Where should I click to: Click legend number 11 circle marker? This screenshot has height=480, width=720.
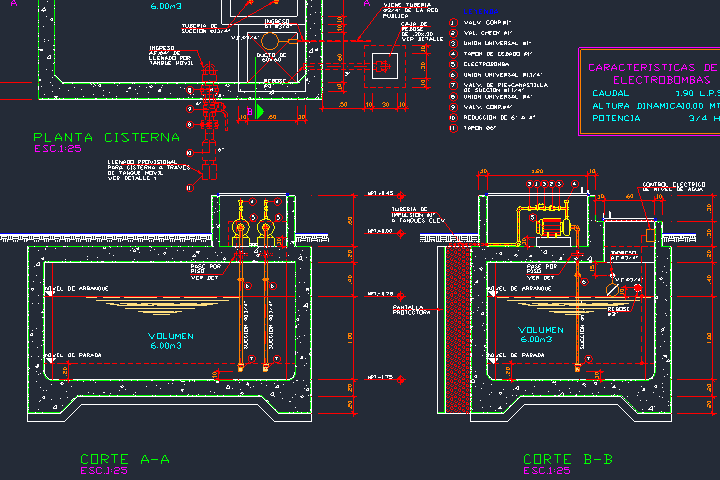click(x=453, y=128)
